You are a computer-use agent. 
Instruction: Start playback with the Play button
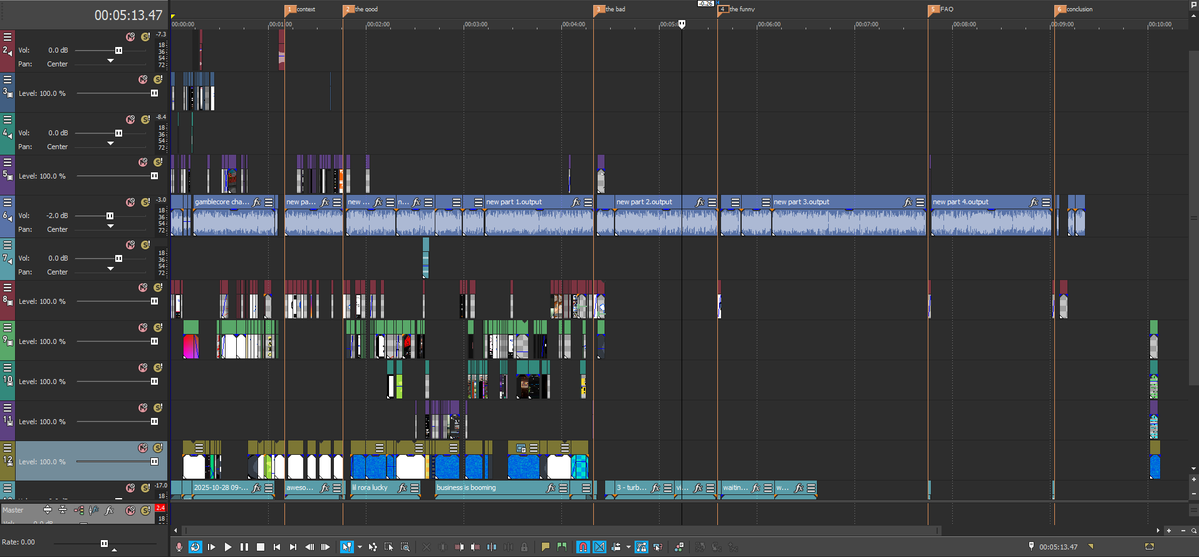tap(228, 547)
